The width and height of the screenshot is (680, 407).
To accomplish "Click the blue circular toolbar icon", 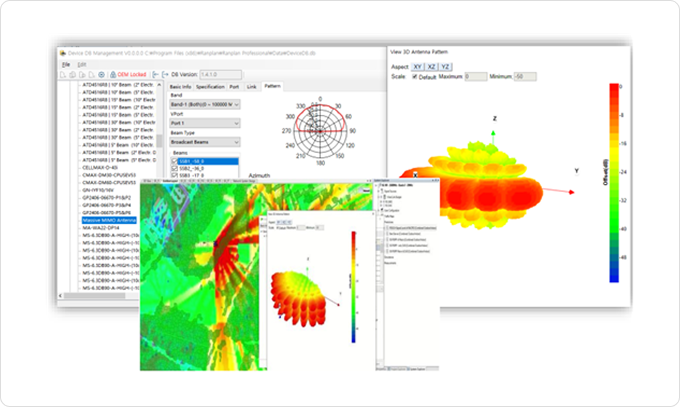I will [x=102, y=74].
